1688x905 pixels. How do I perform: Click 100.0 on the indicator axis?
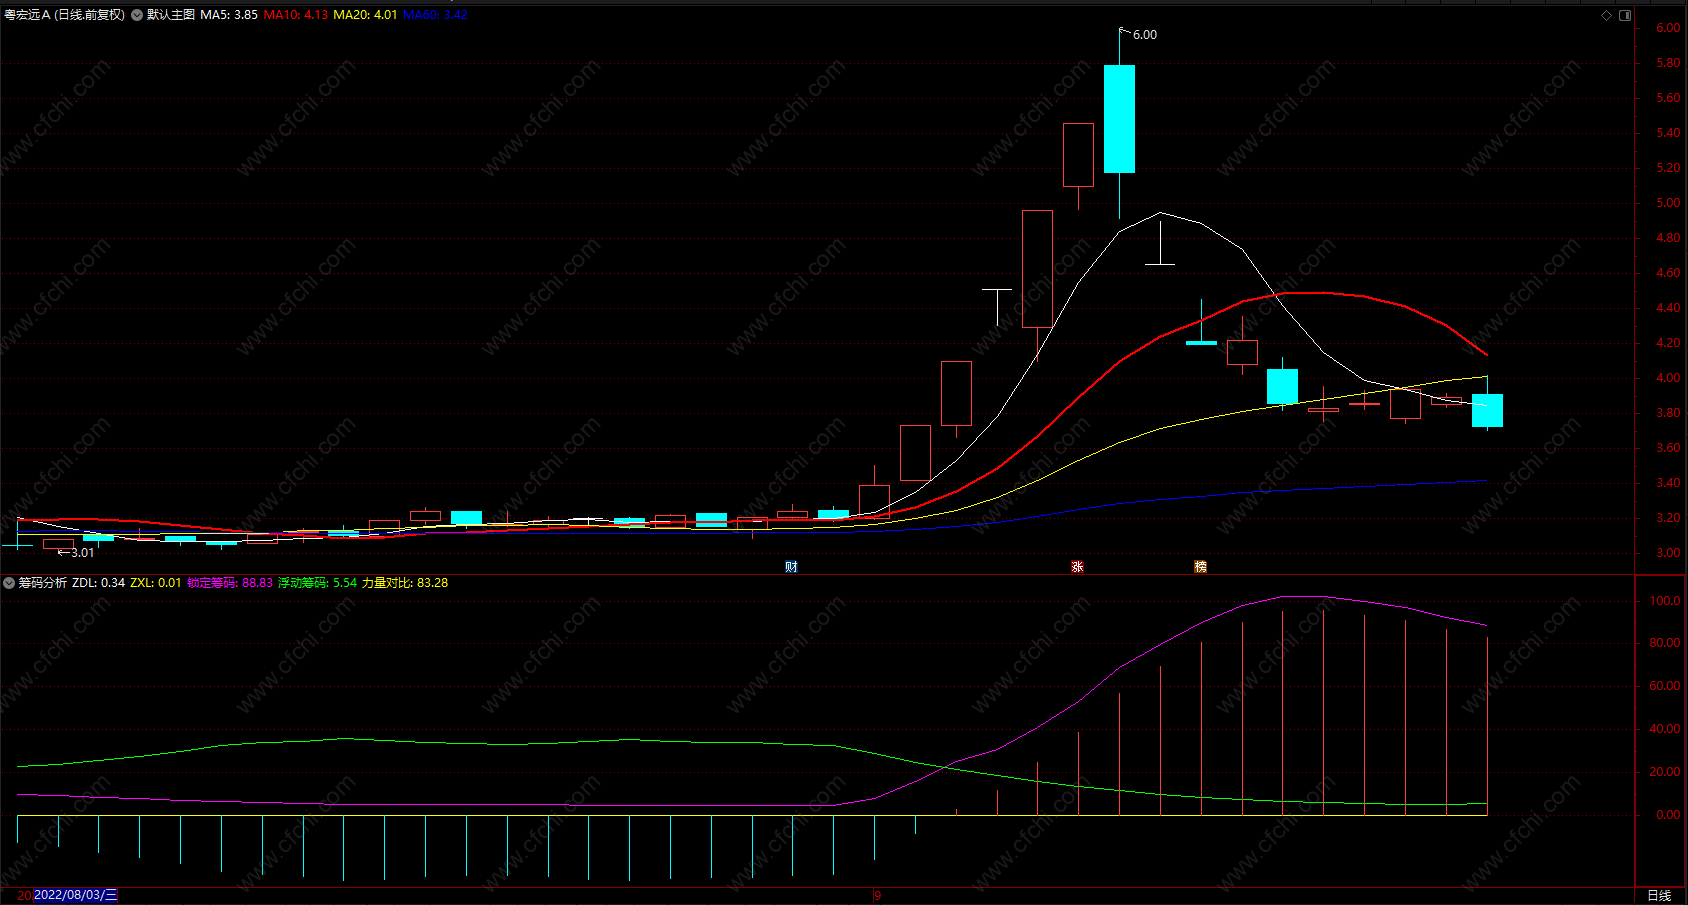(x=1665, y=601)
